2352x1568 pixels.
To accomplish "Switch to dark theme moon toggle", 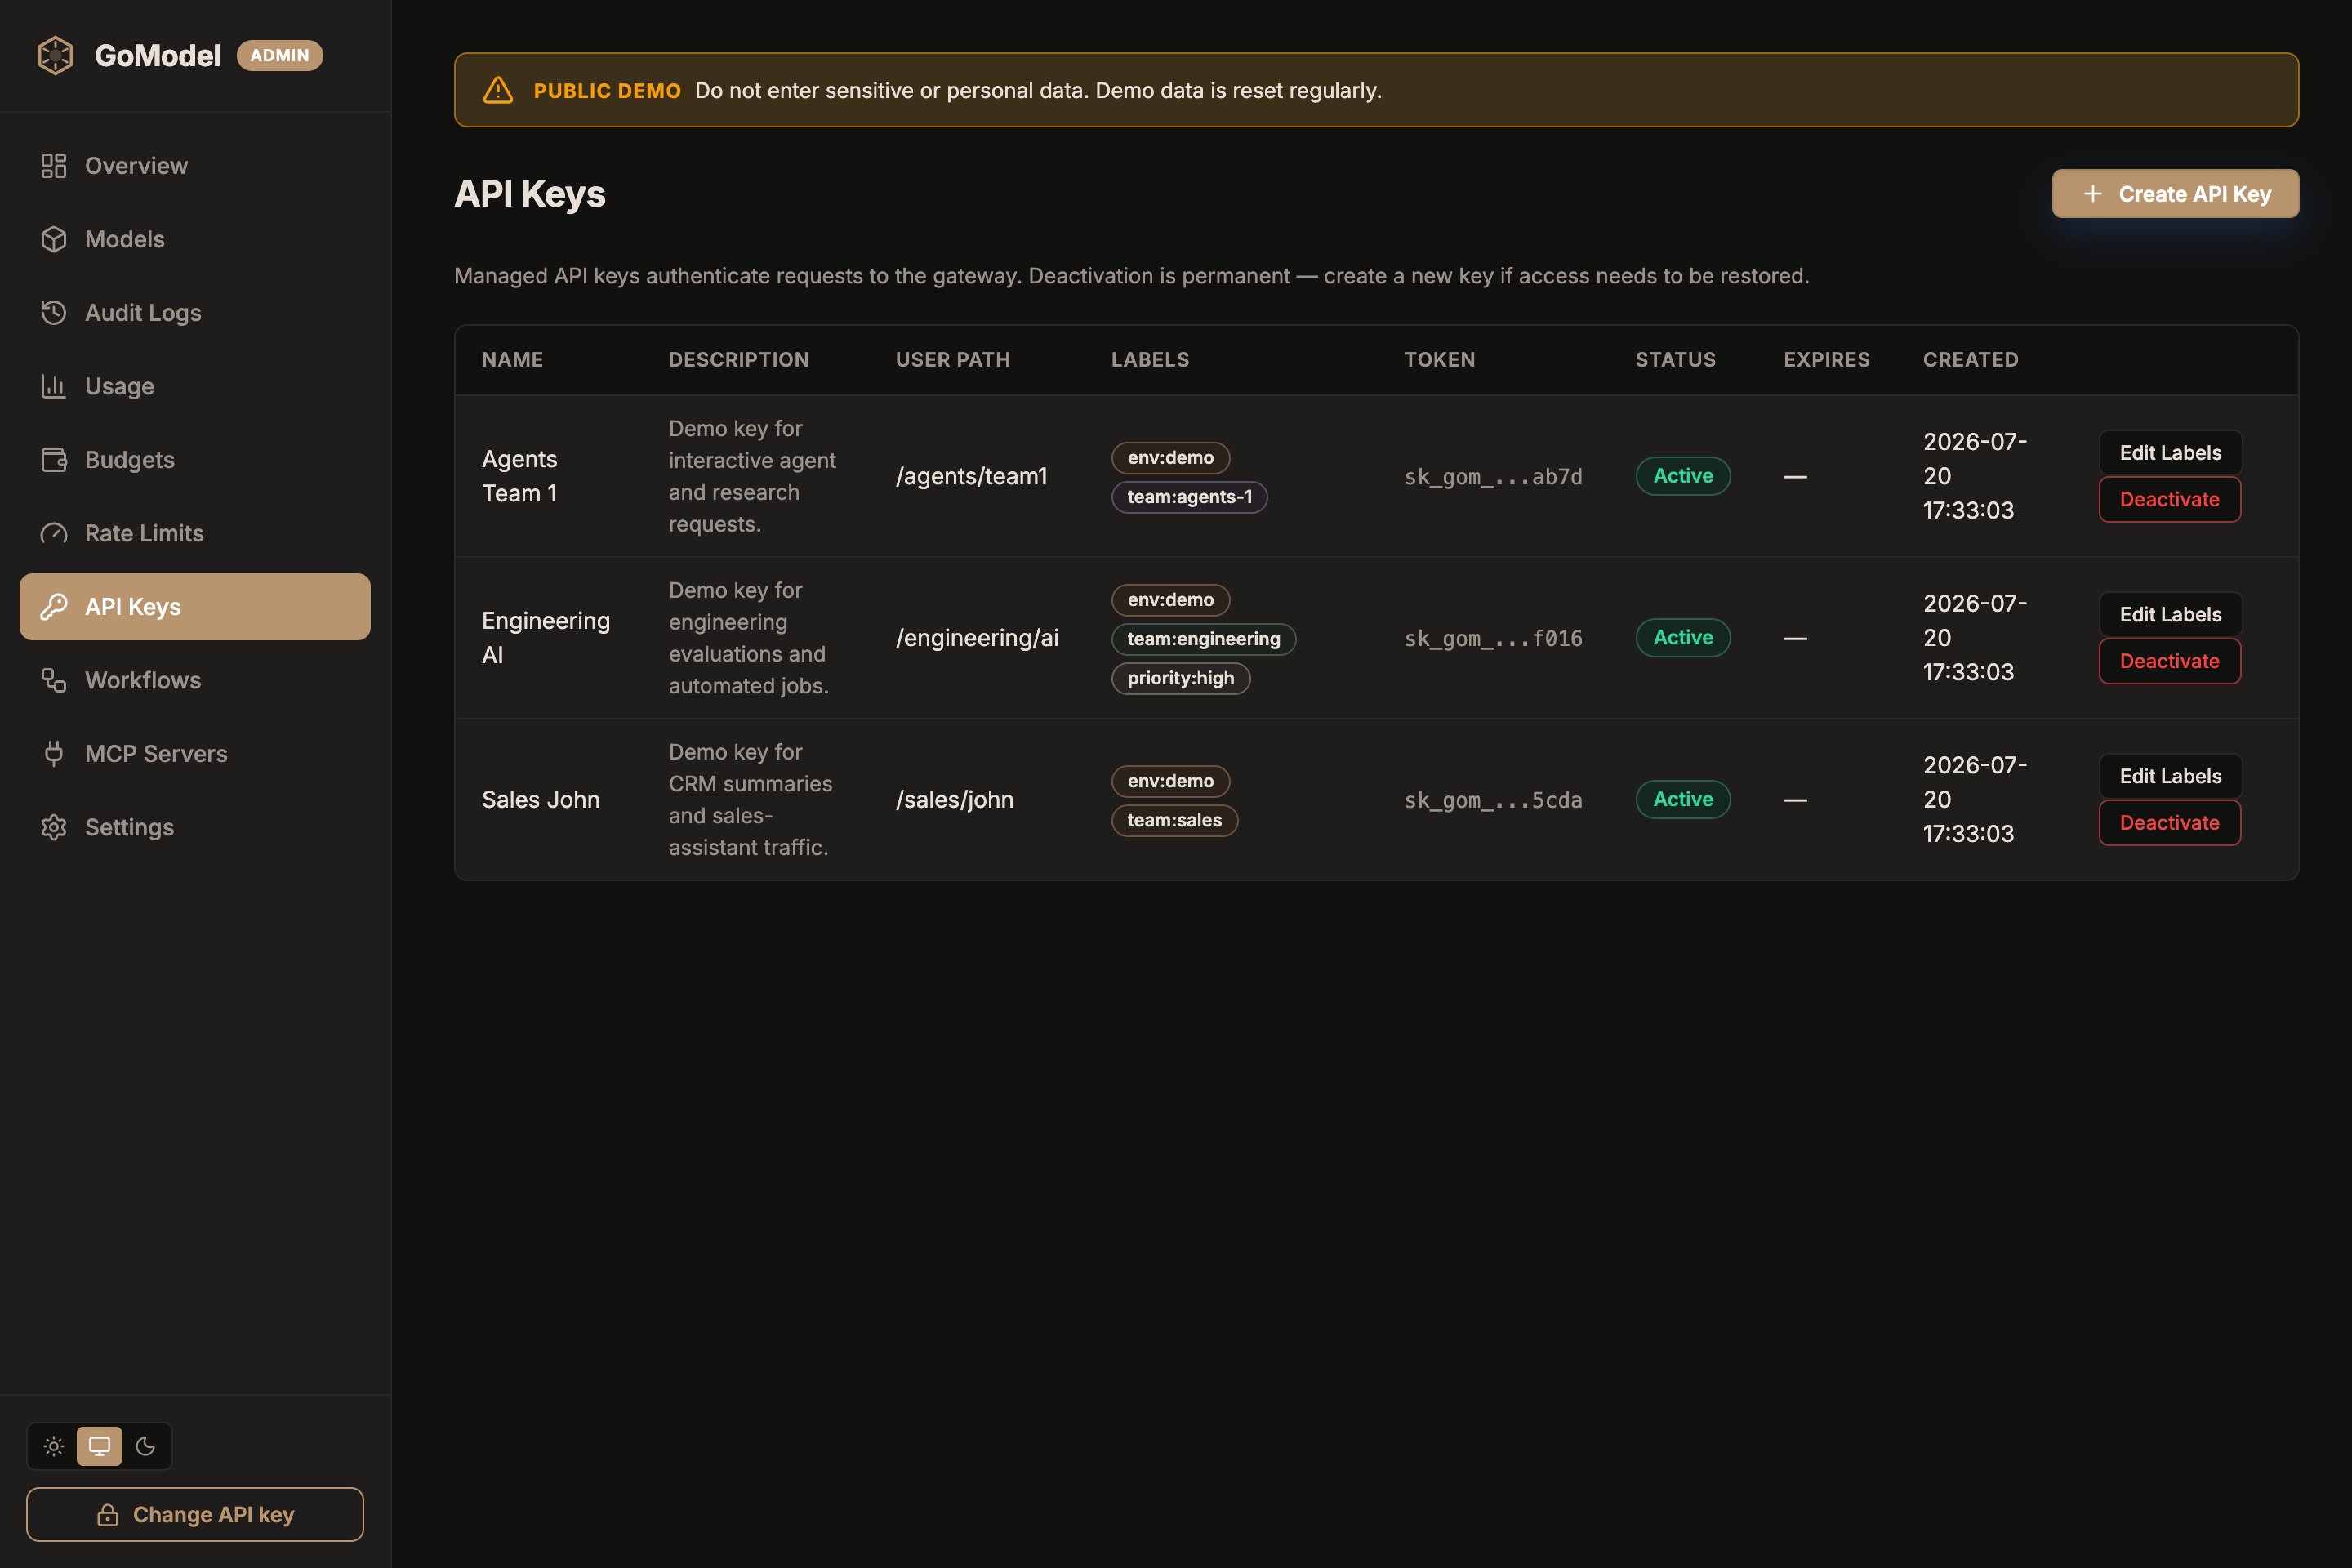I will pos(145,1446).
